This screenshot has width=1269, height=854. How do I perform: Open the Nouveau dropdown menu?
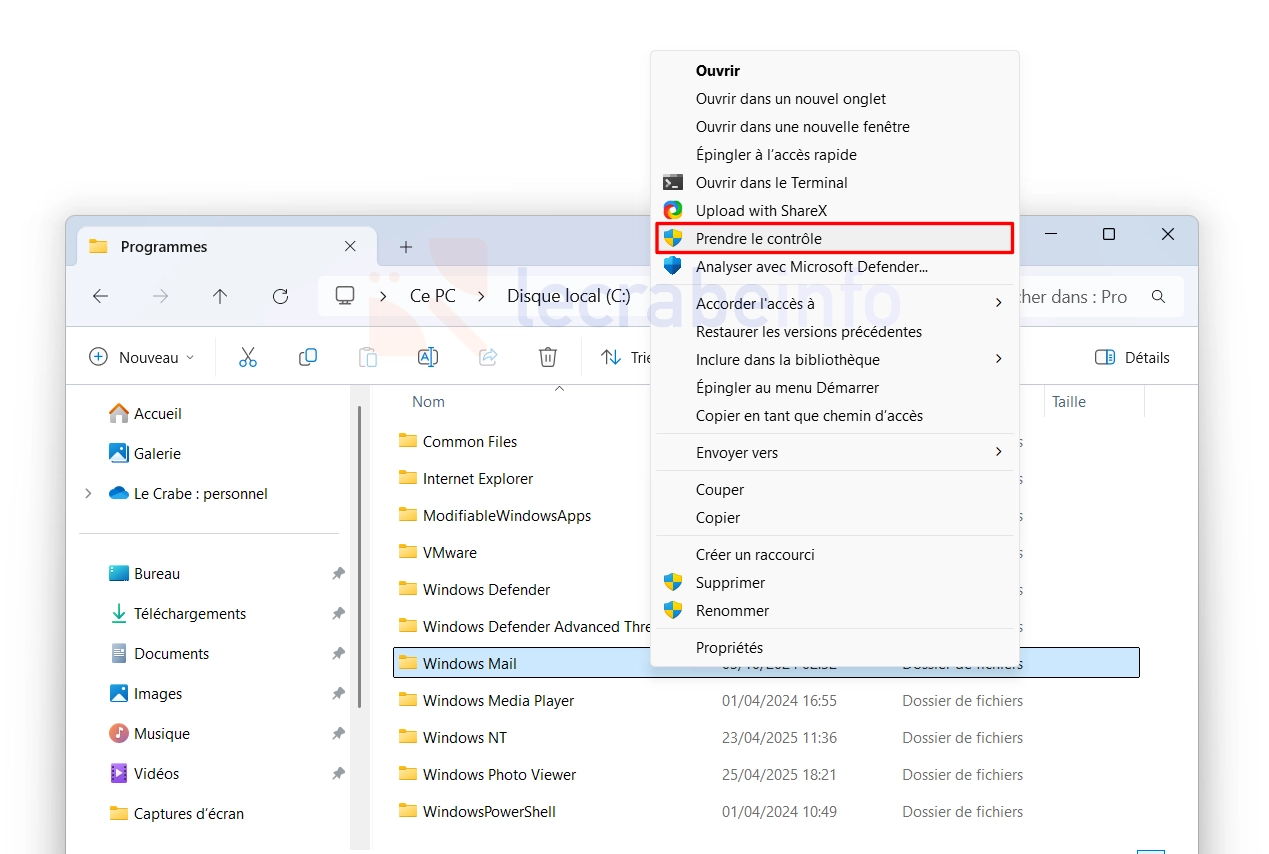[x=141, y=357]
